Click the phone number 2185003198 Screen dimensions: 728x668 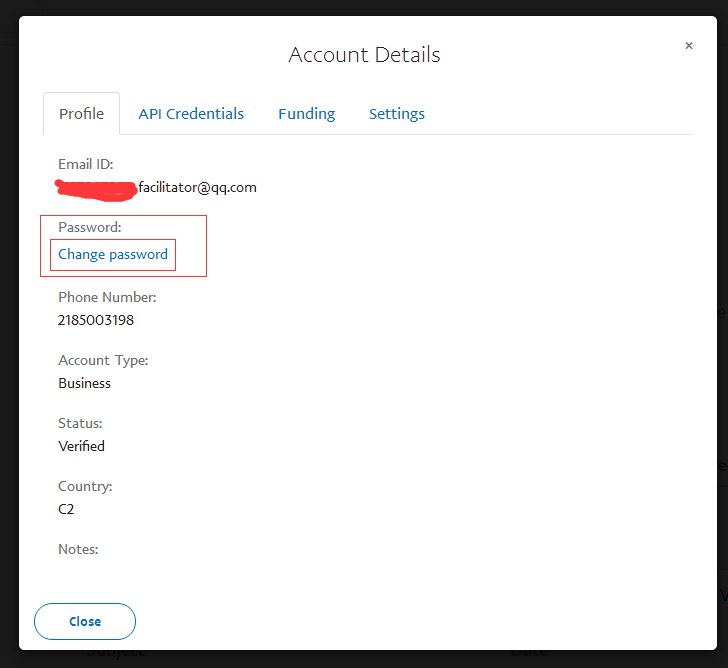pyautogui.click(x=96, y=320)
